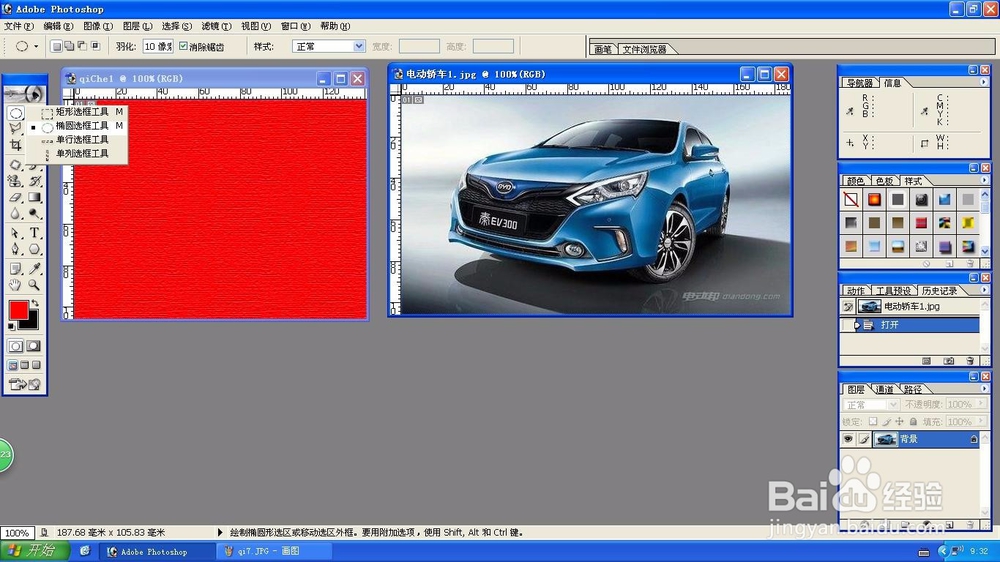
Task: Select the Eyedropper tool
Action: (34, 269)
